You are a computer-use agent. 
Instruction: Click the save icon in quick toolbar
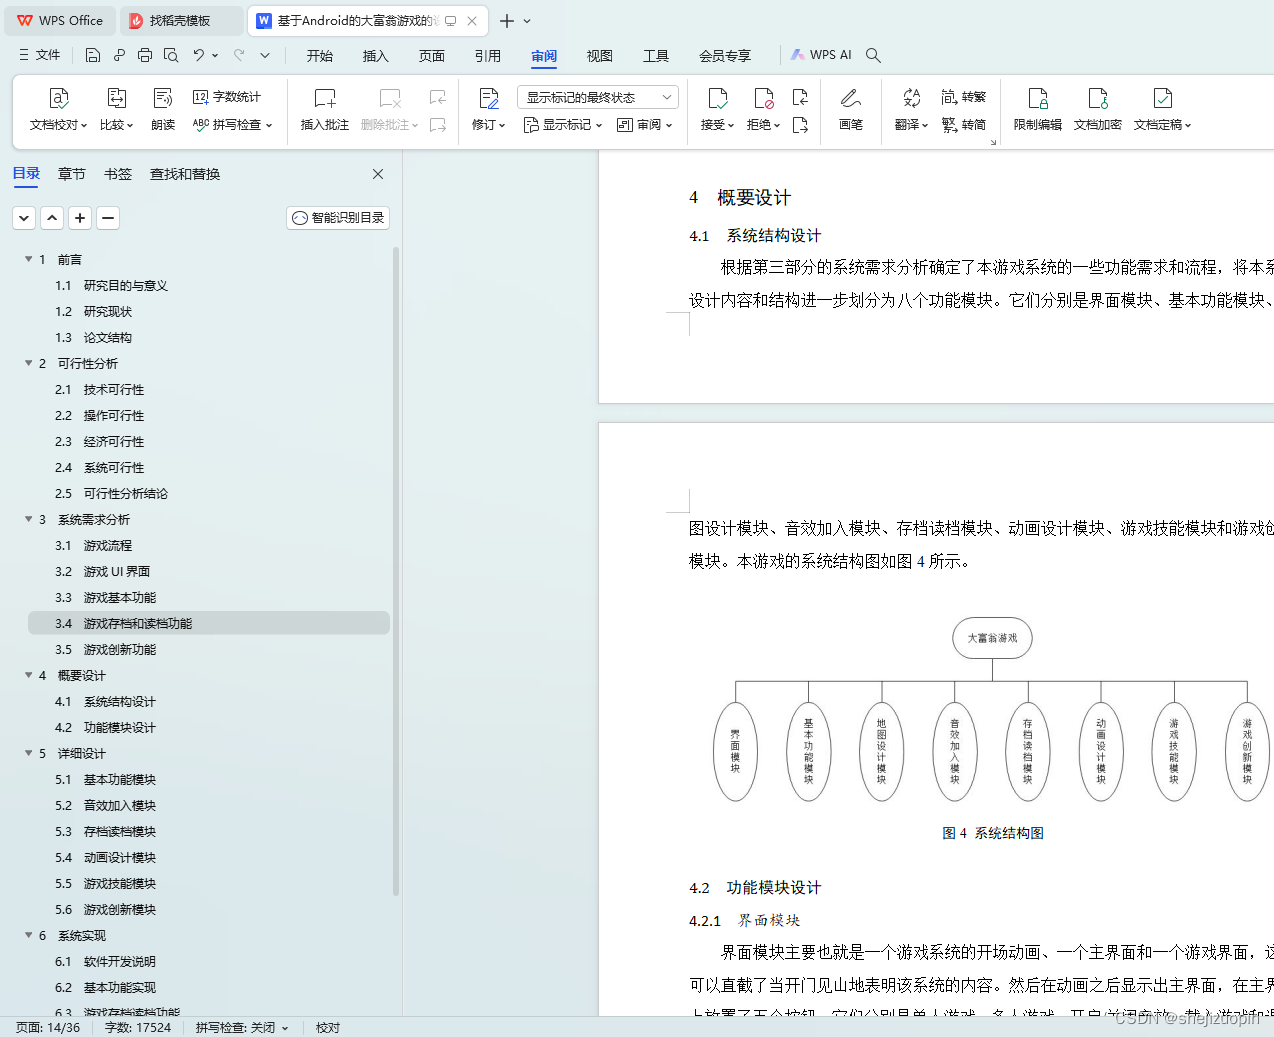point(93,55)
